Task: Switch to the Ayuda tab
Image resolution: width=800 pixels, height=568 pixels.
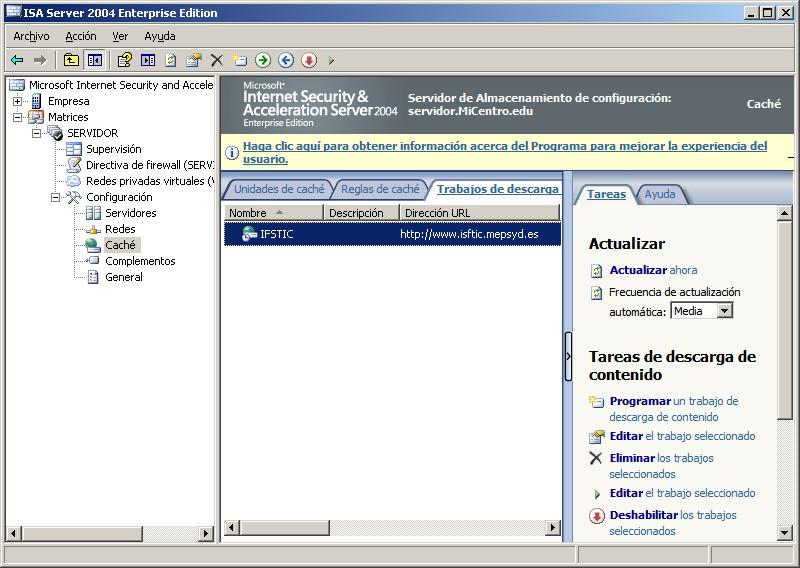Action: click(x=660, y=194)
